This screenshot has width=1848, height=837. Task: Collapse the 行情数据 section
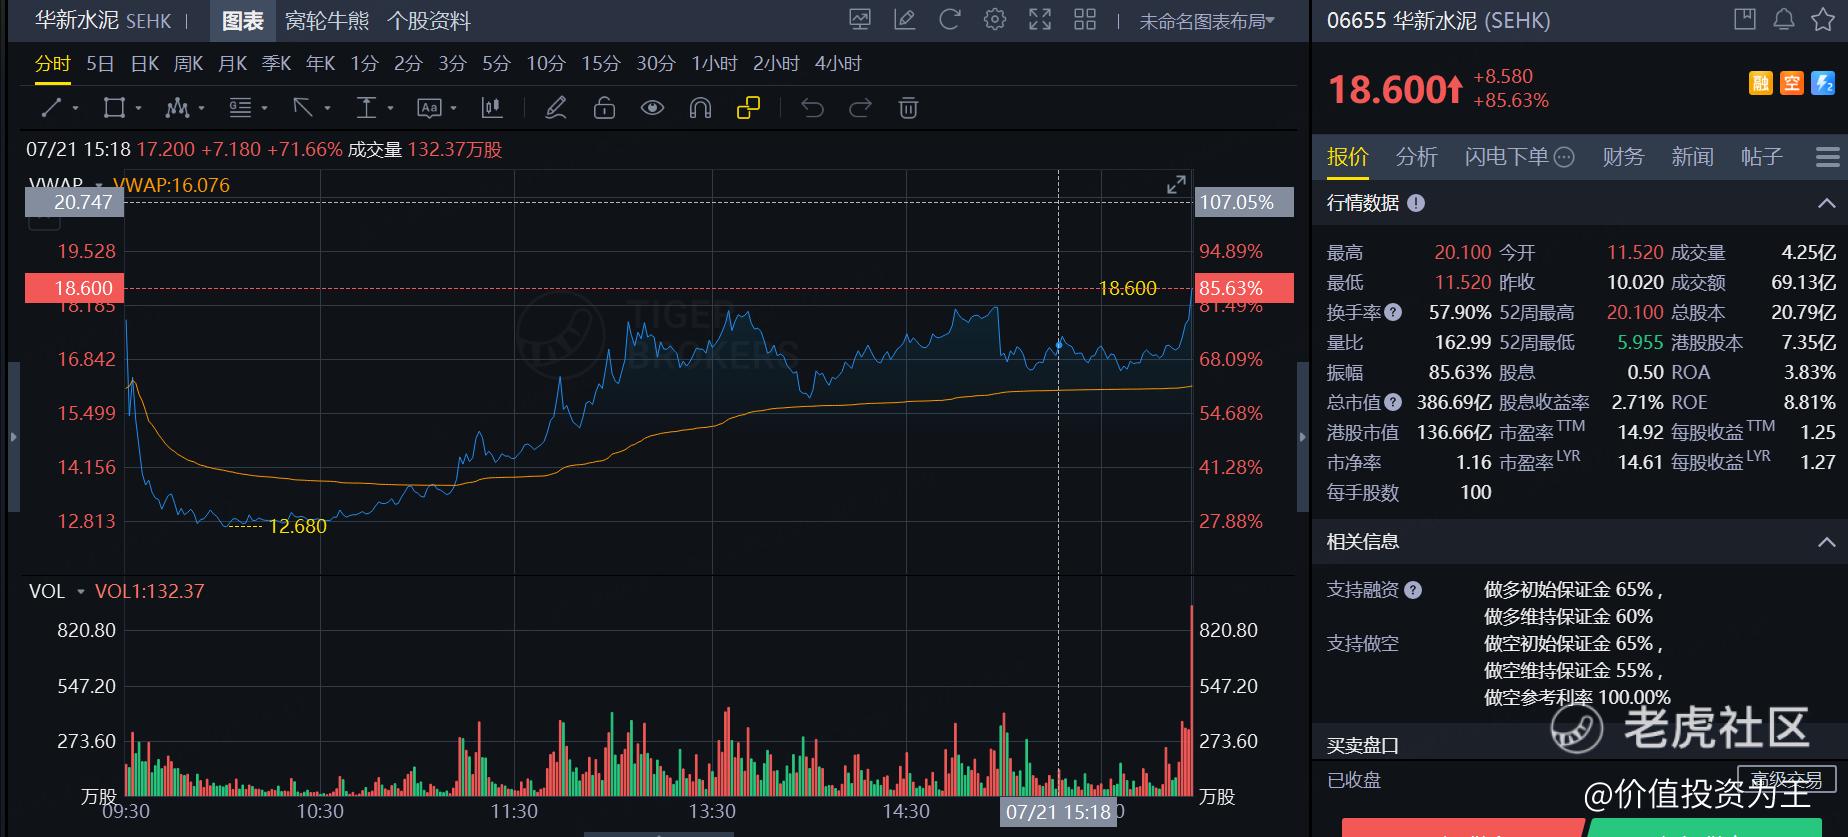[1826, 203]
